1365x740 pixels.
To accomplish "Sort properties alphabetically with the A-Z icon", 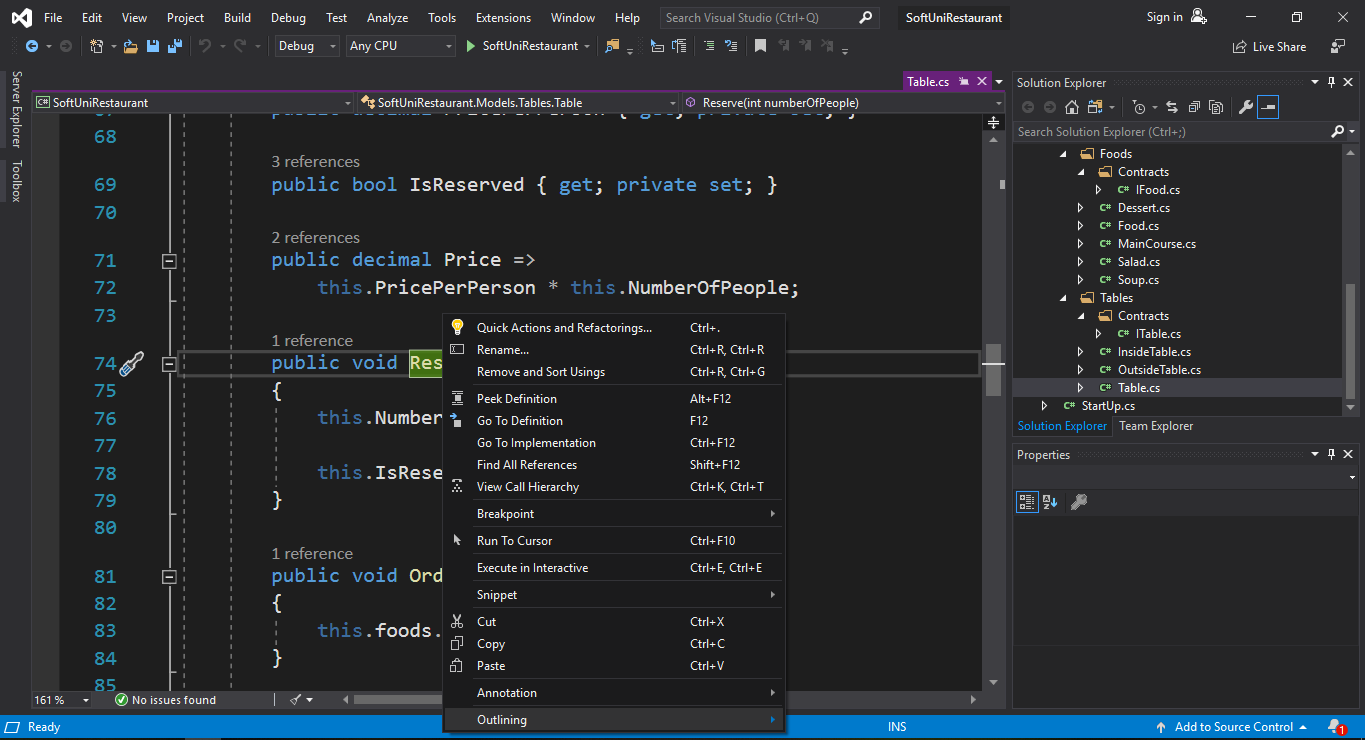I will (x=1050, y=502).
